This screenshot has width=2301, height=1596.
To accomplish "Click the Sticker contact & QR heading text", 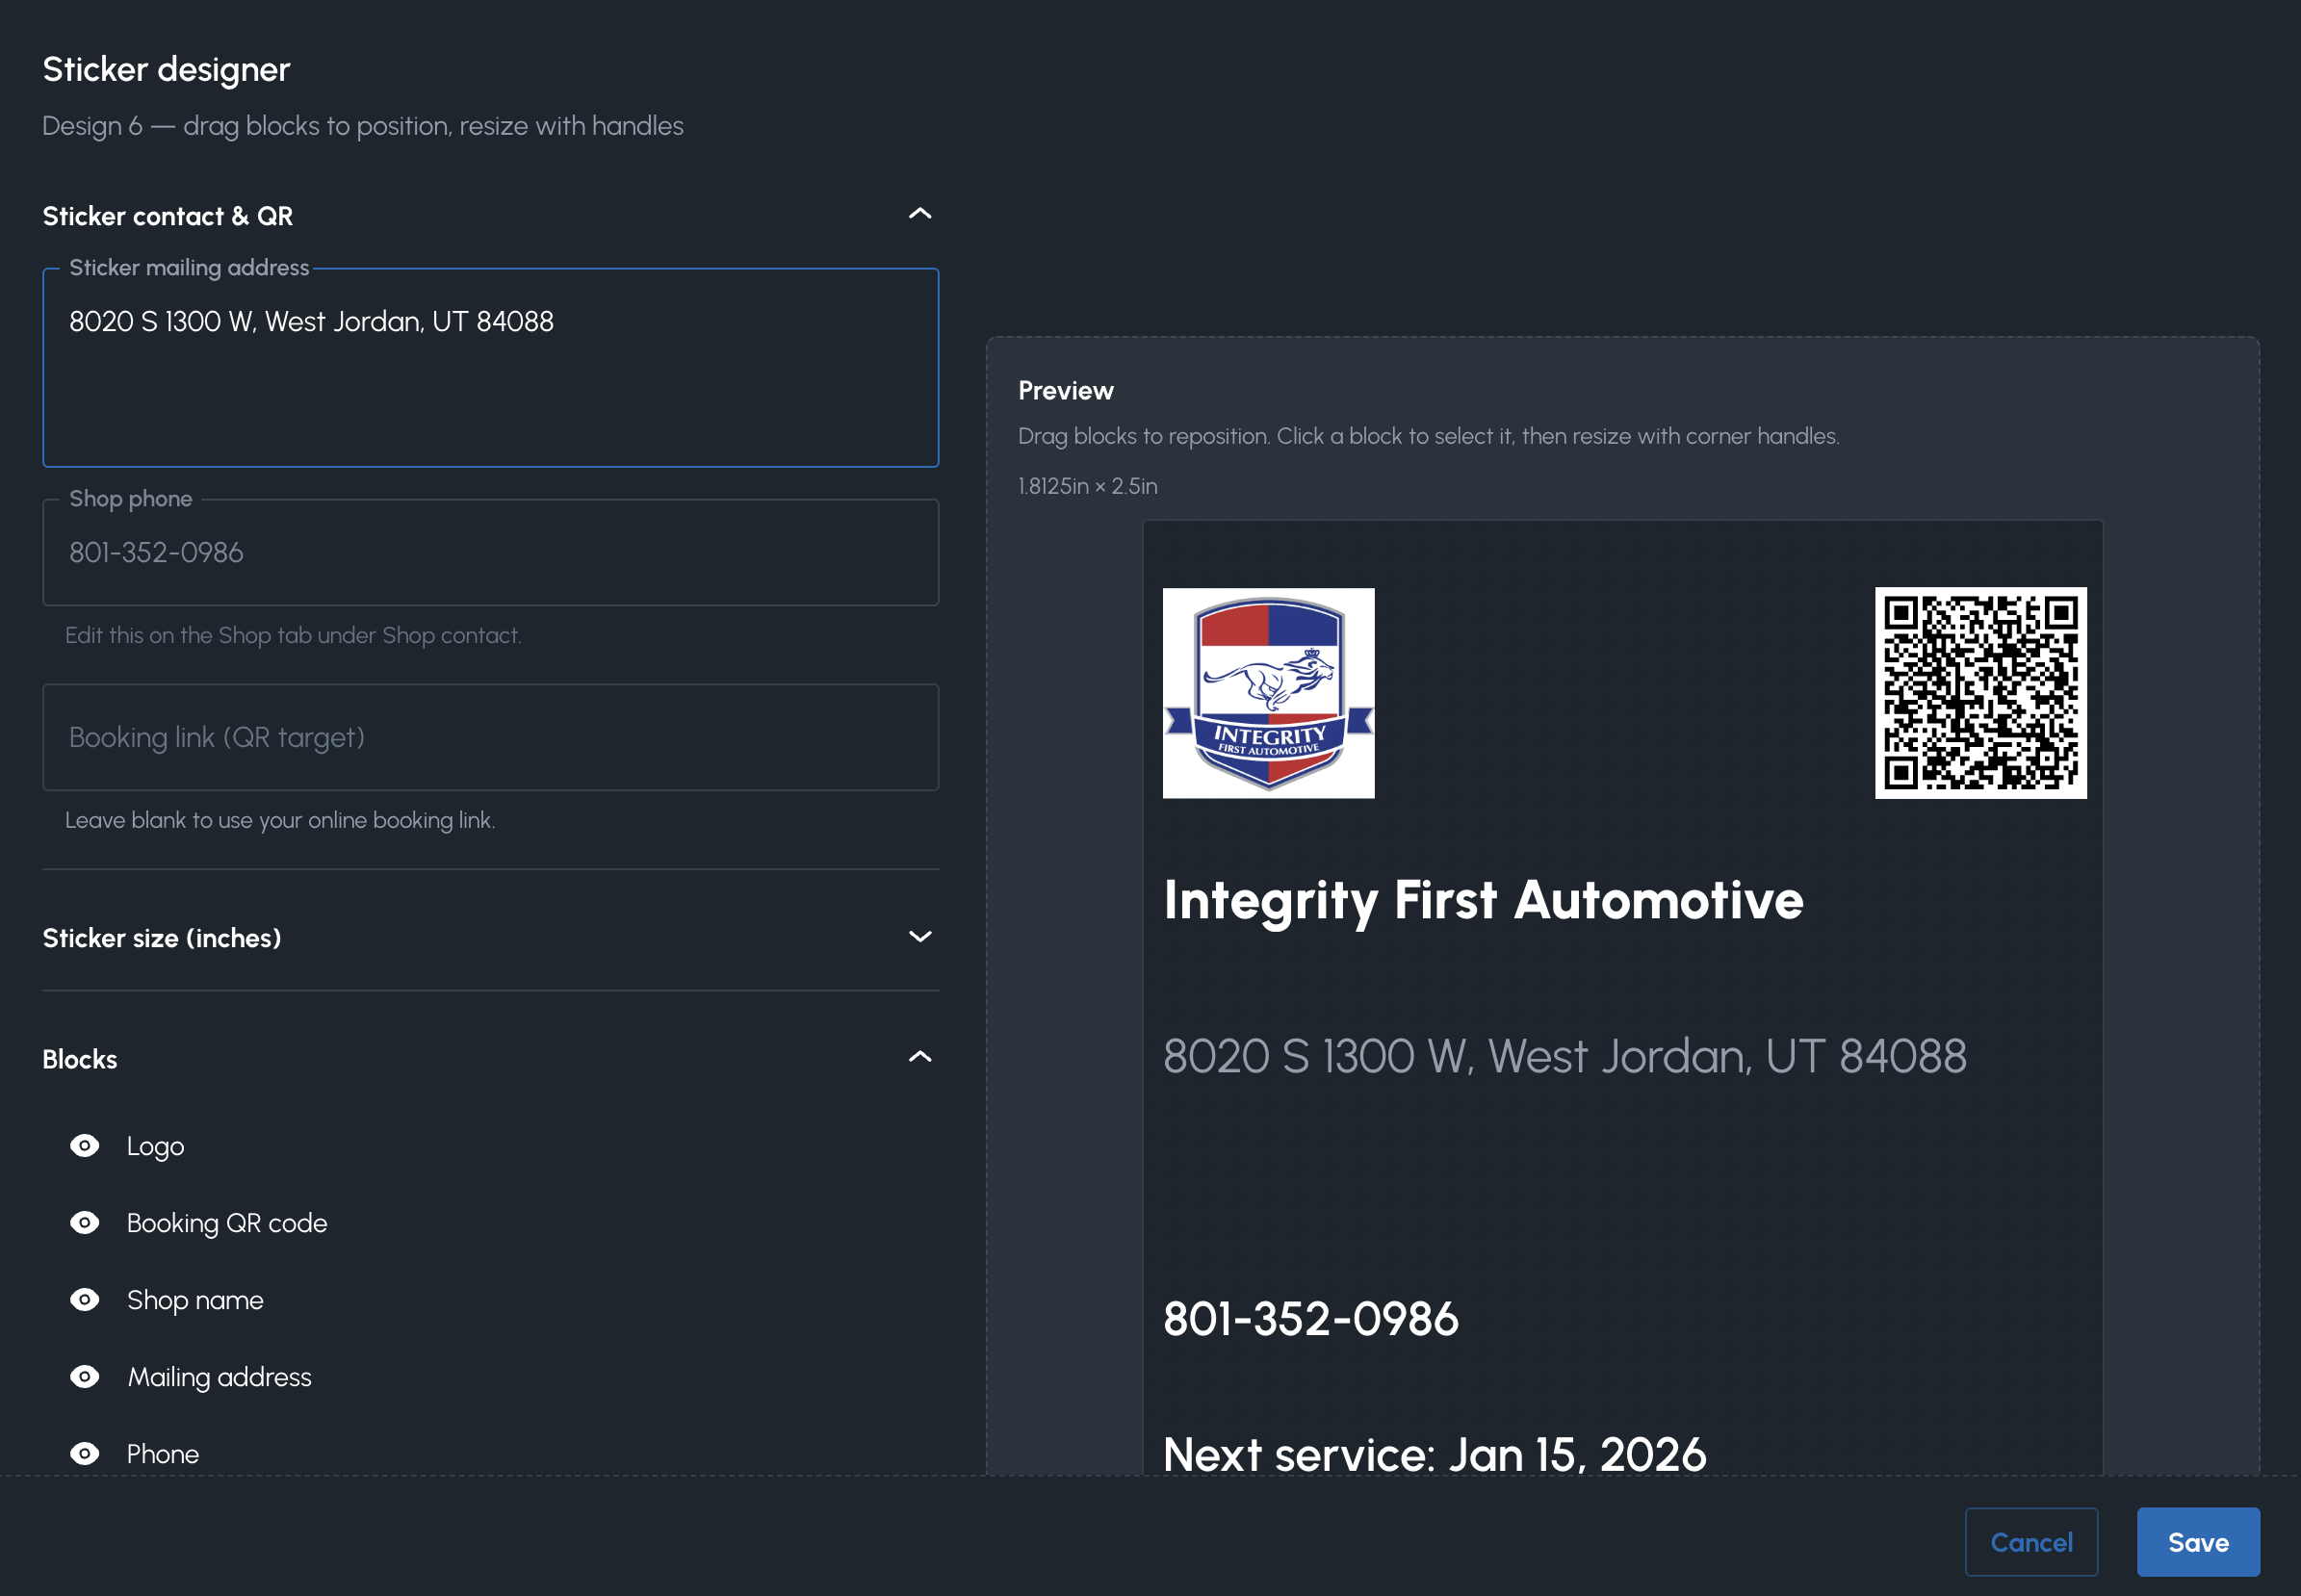I will (x=168, y=216).
